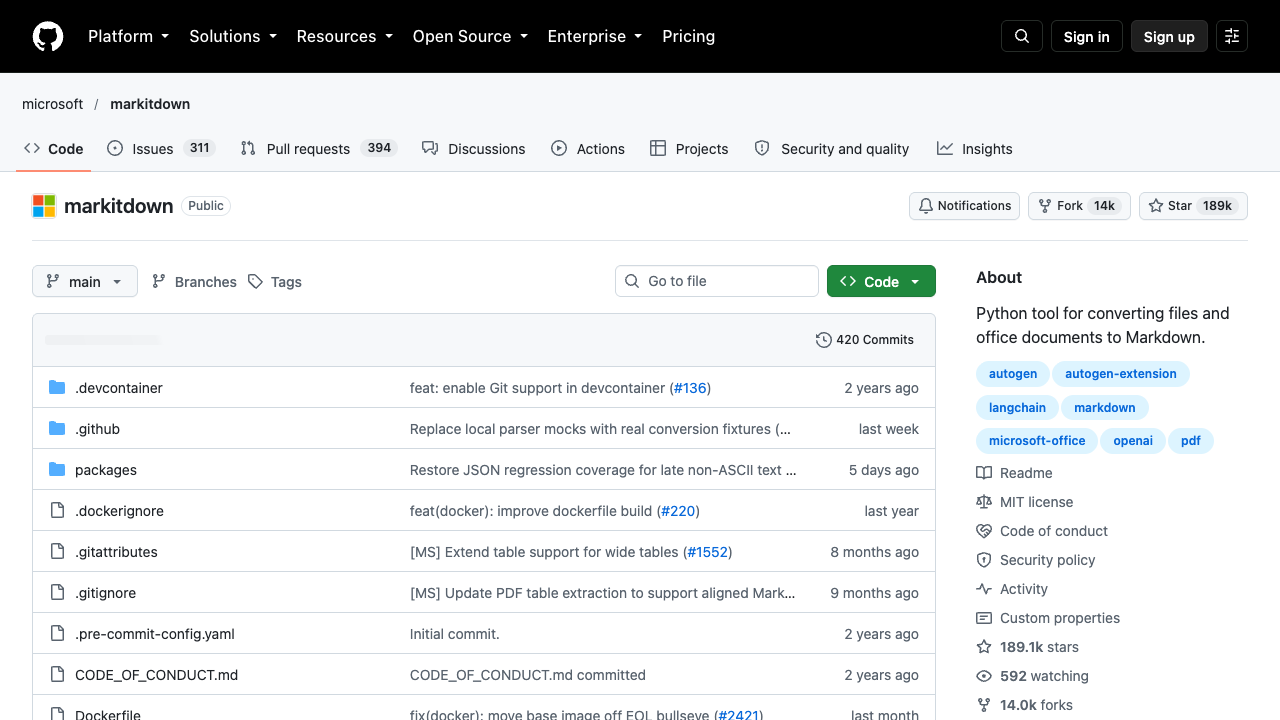Click the Sign up button

(1169, 36)
